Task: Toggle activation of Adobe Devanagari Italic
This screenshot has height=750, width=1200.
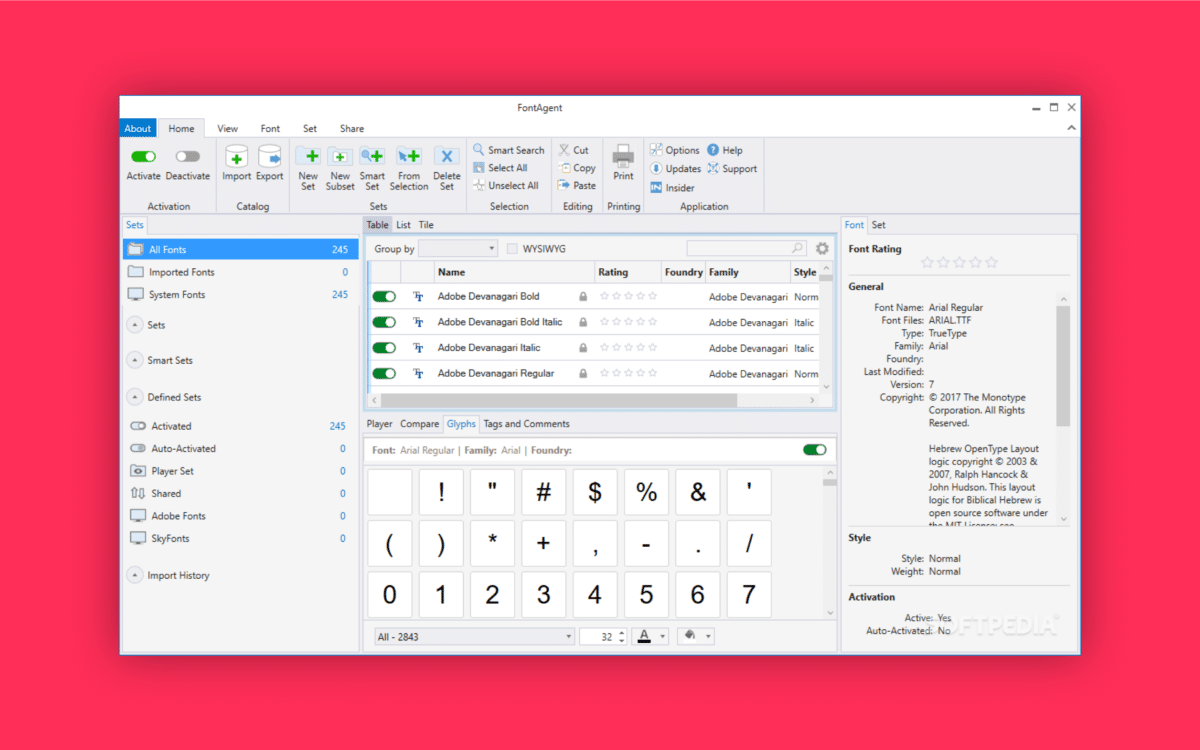Action: pos(384,348)
